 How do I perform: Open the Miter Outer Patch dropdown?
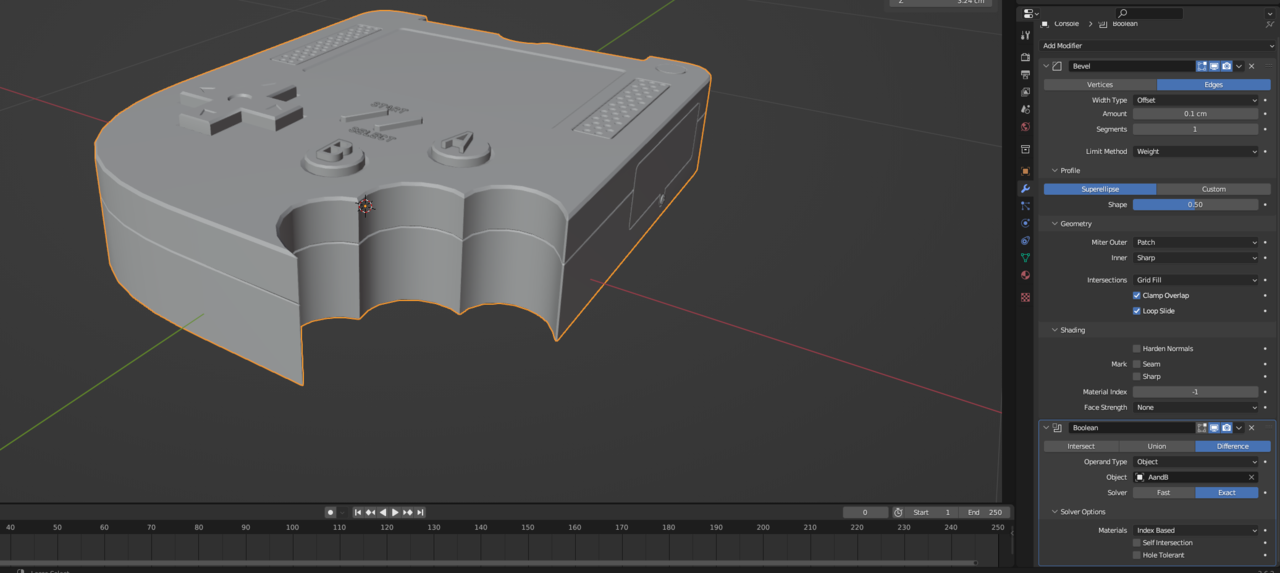pyautogui.click(x=1196, y=242)
